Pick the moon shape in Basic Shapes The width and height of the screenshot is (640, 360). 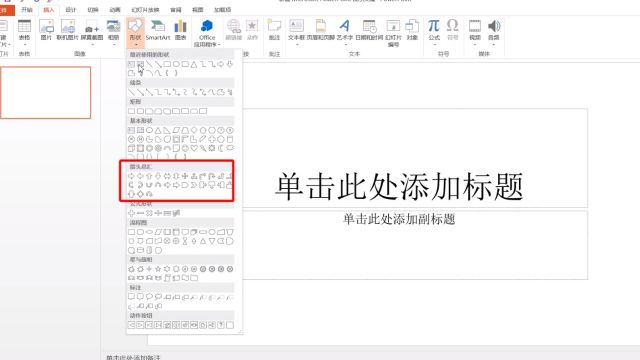coord(221,148)
